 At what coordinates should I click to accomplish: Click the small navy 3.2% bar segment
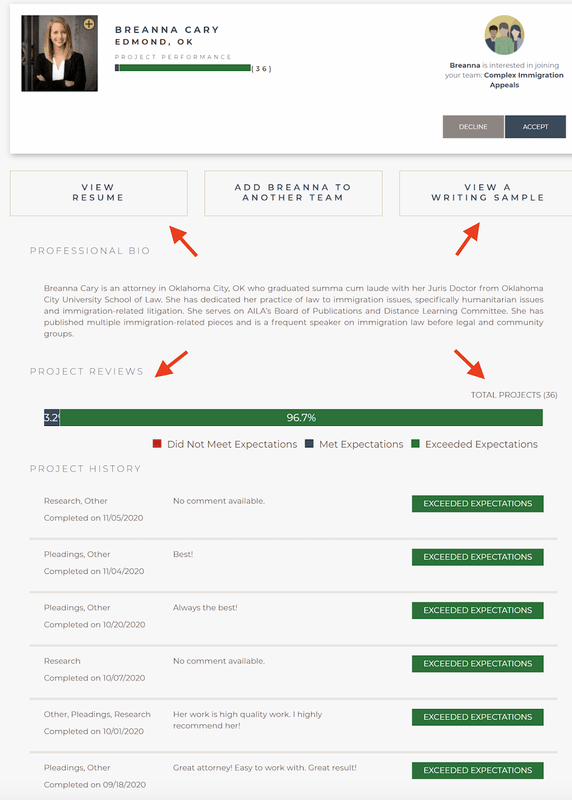click(x=52, y=417)
